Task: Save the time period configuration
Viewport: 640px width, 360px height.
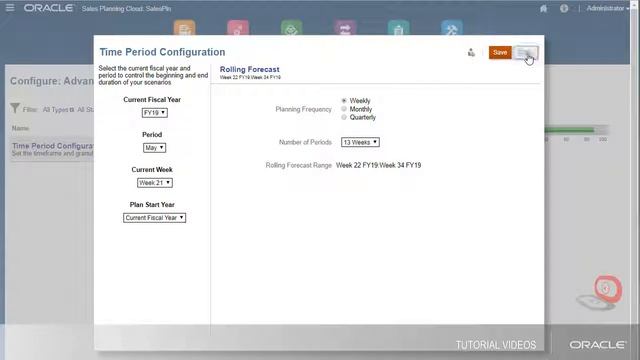Action: [500, 52]
